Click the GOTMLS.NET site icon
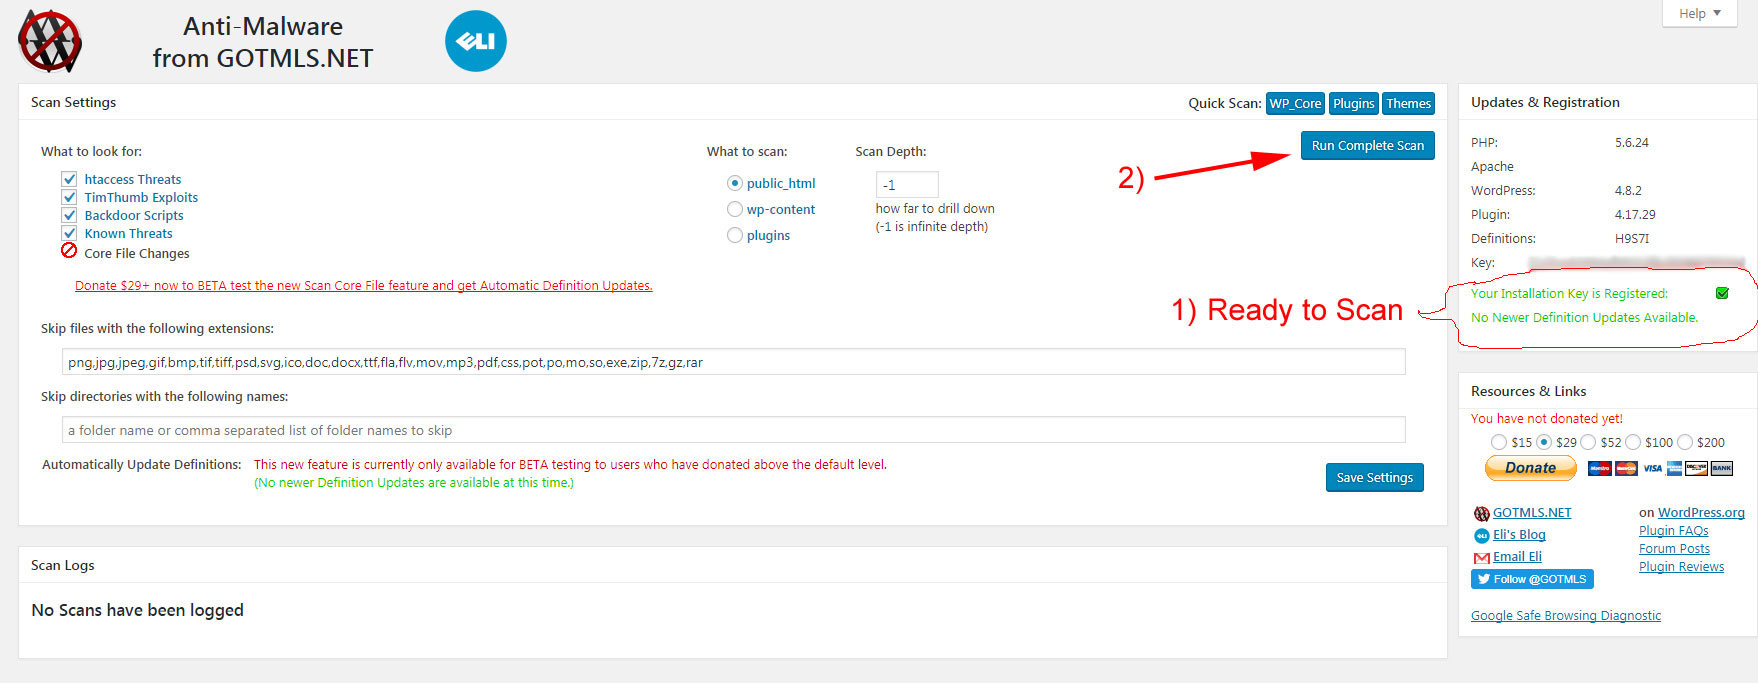The width and height of the screenshot is (1758, 683). click(1482, 513)
